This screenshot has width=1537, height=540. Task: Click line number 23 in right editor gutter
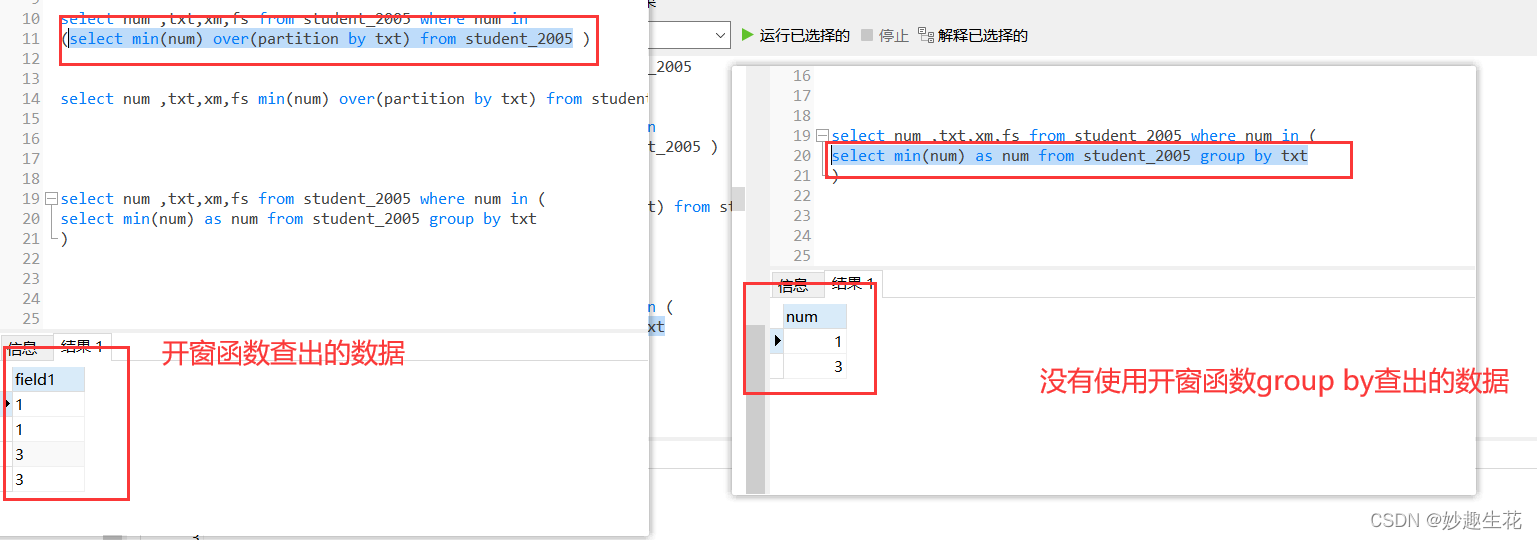pyautogui.click(x=801, y=216)
